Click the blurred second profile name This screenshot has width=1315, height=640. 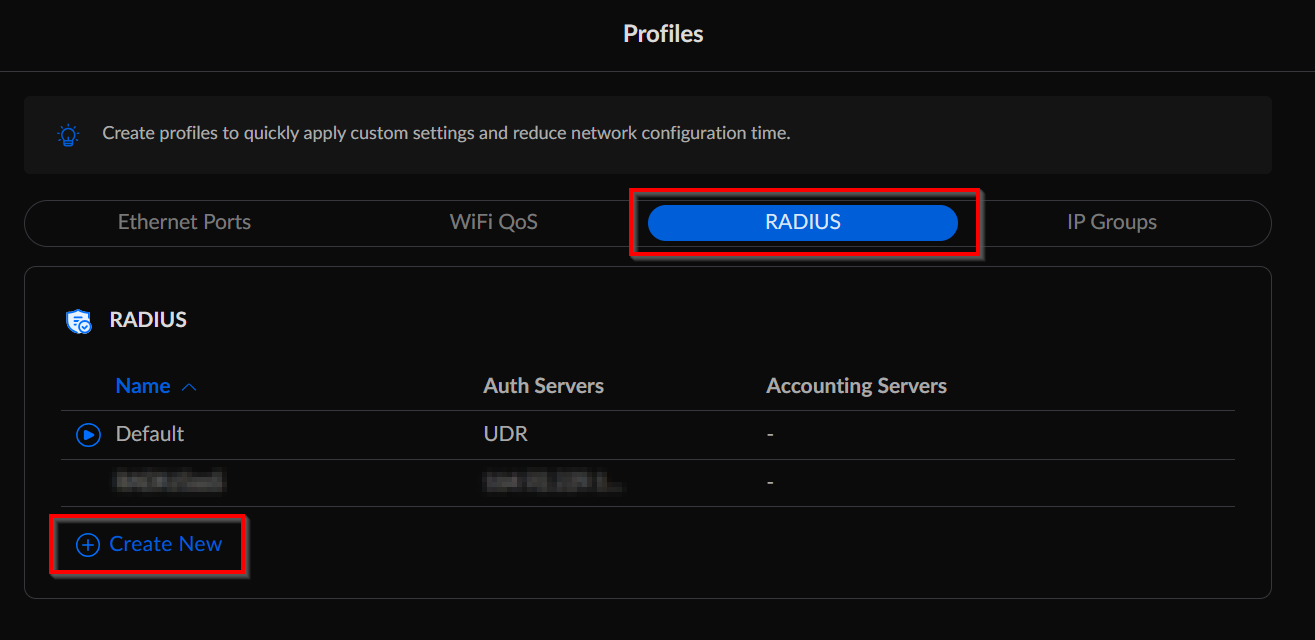[x=168, y=482]
